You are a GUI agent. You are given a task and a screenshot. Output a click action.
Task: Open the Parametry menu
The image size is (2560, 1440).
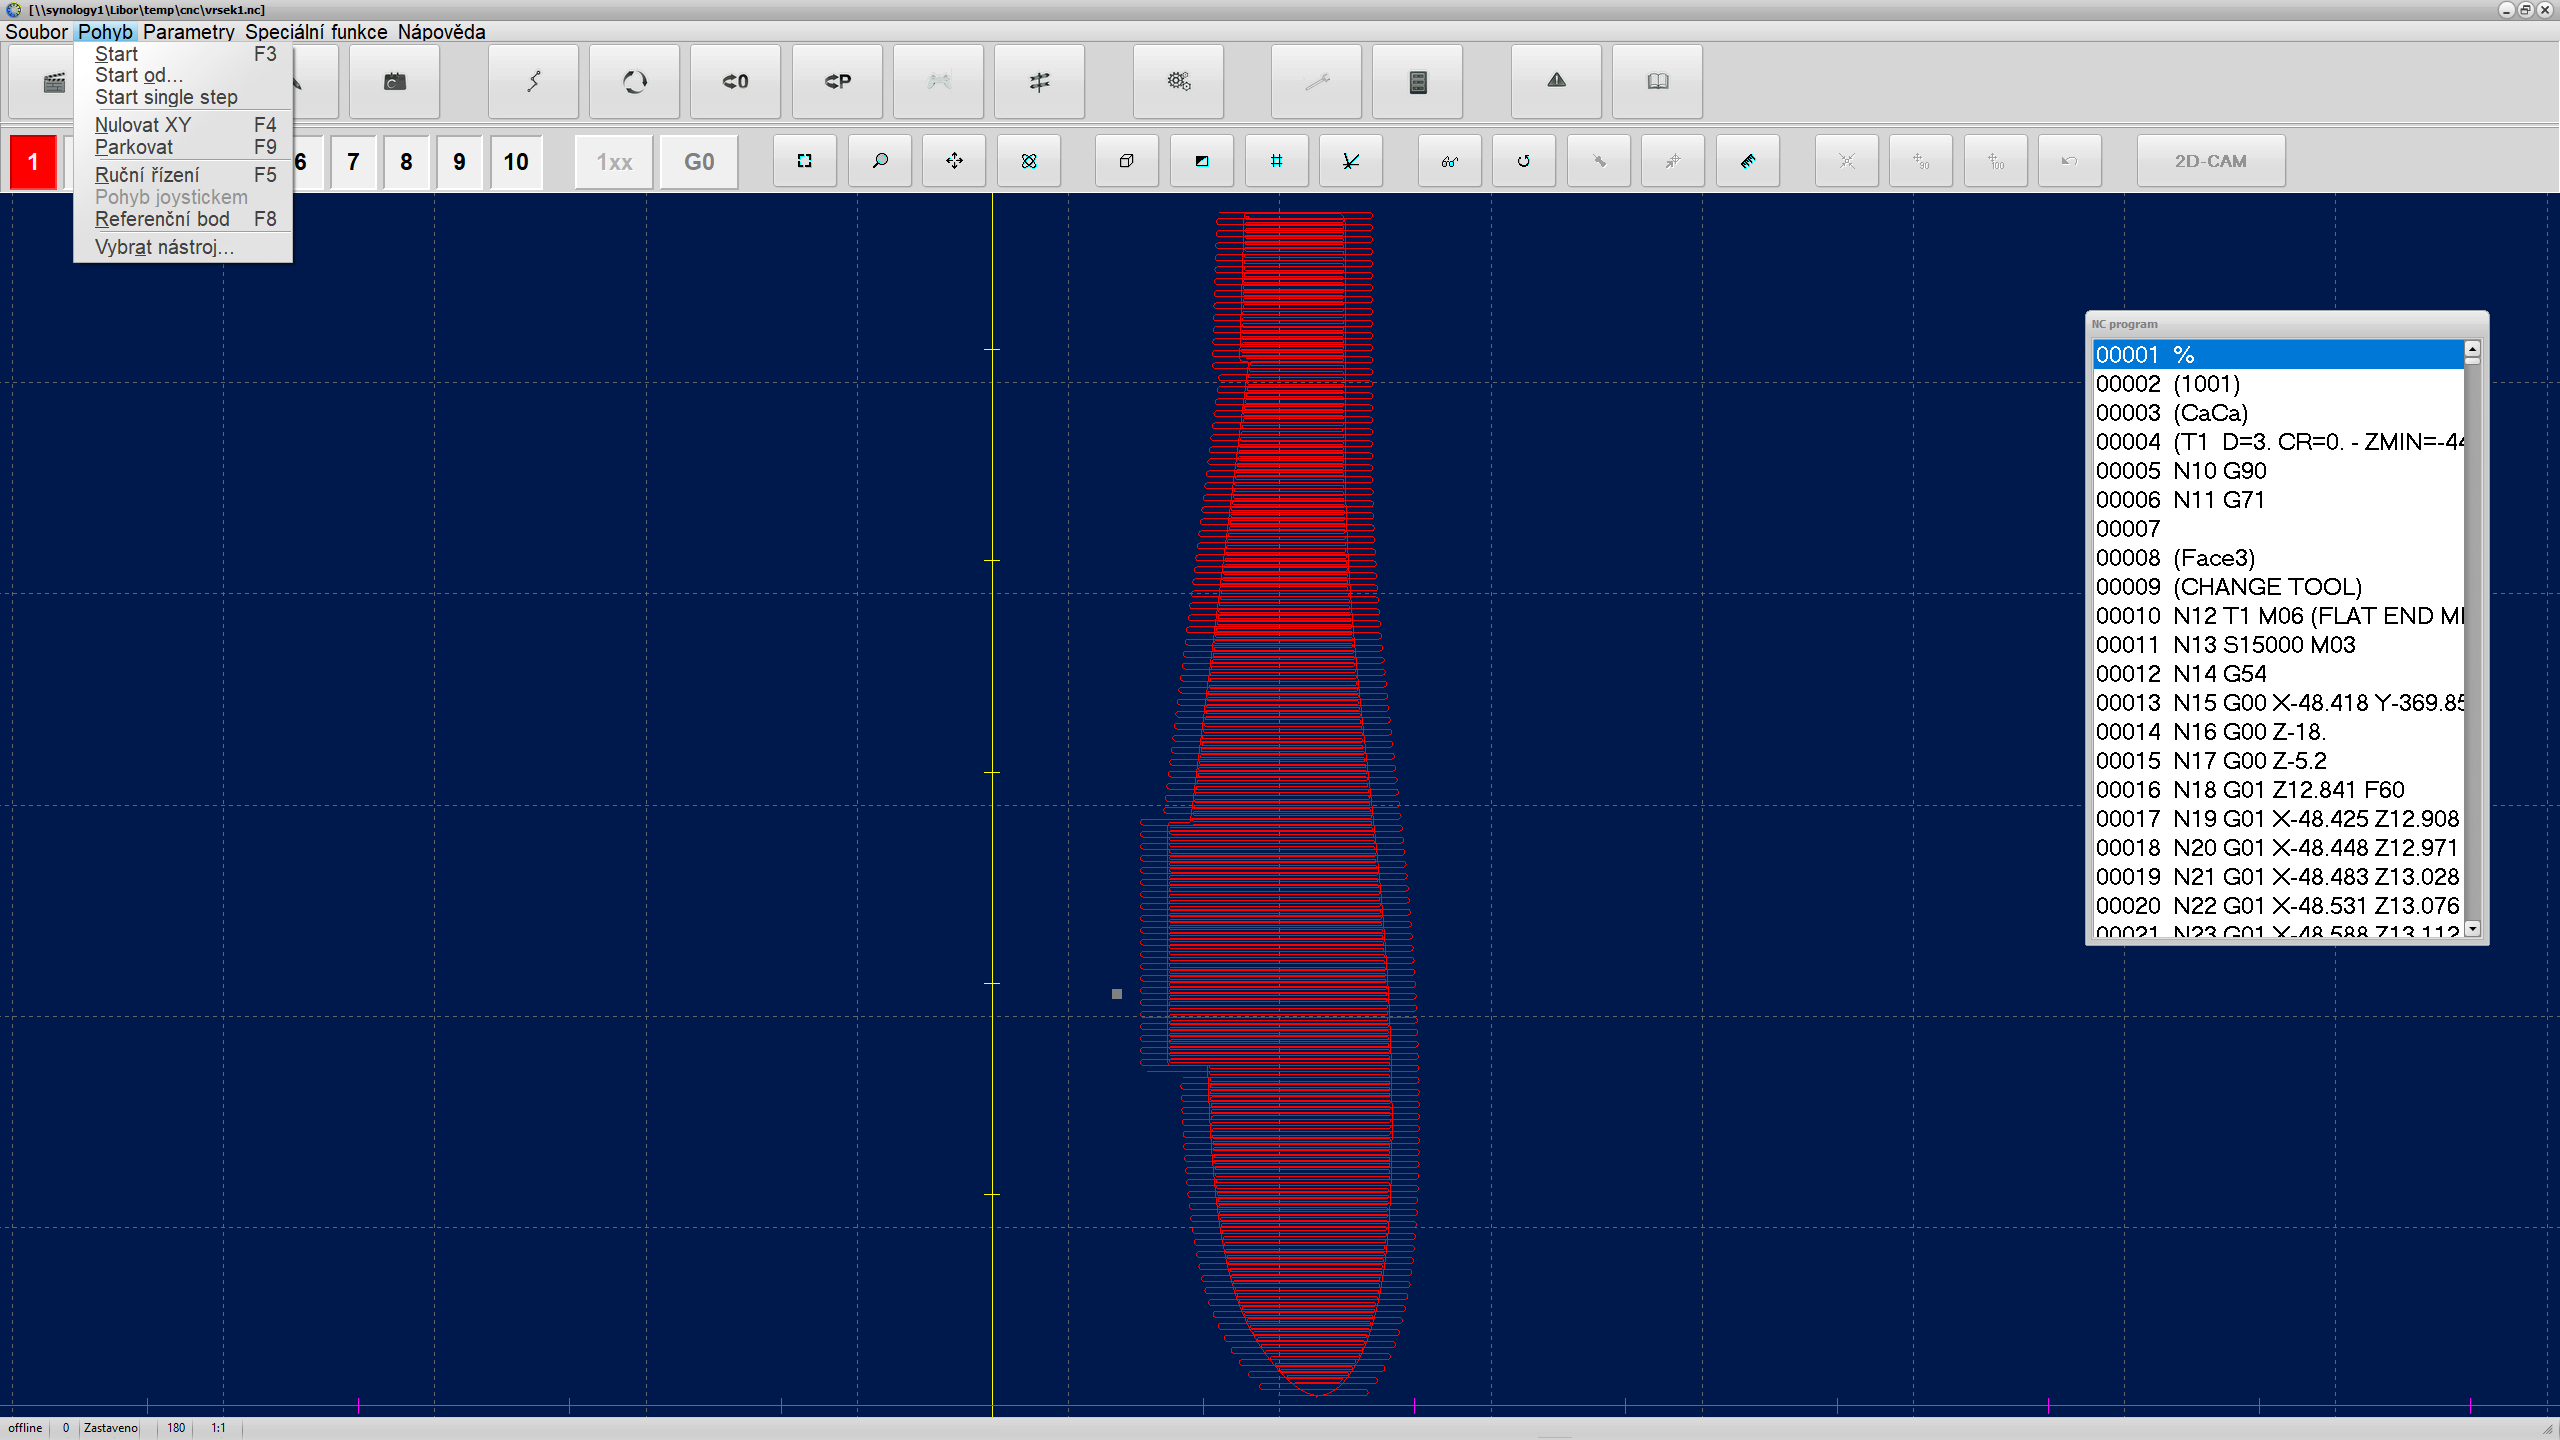(188, 32)
